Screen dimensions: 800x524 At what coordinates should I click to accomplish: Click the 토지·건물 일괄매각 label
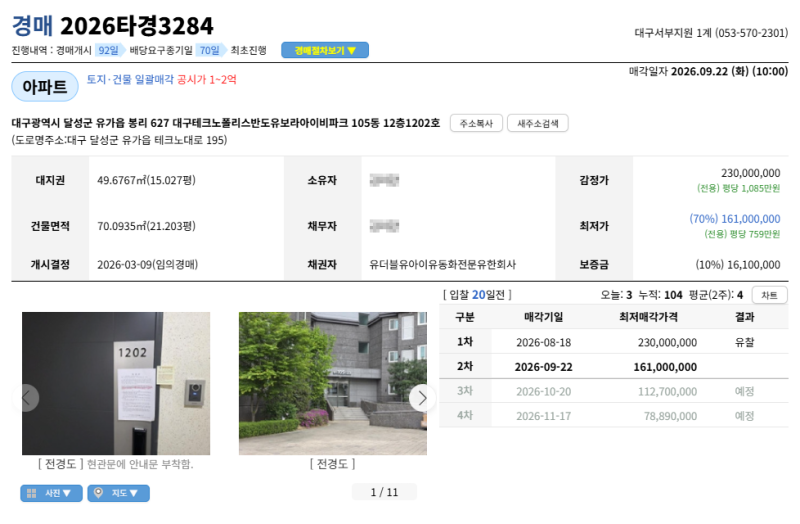(130, 79)
